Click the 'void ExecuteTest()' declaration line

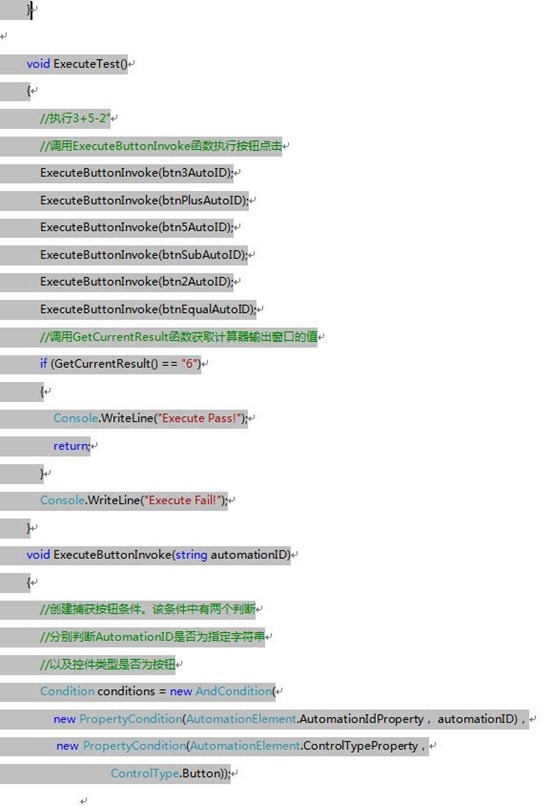coord(77,64)
